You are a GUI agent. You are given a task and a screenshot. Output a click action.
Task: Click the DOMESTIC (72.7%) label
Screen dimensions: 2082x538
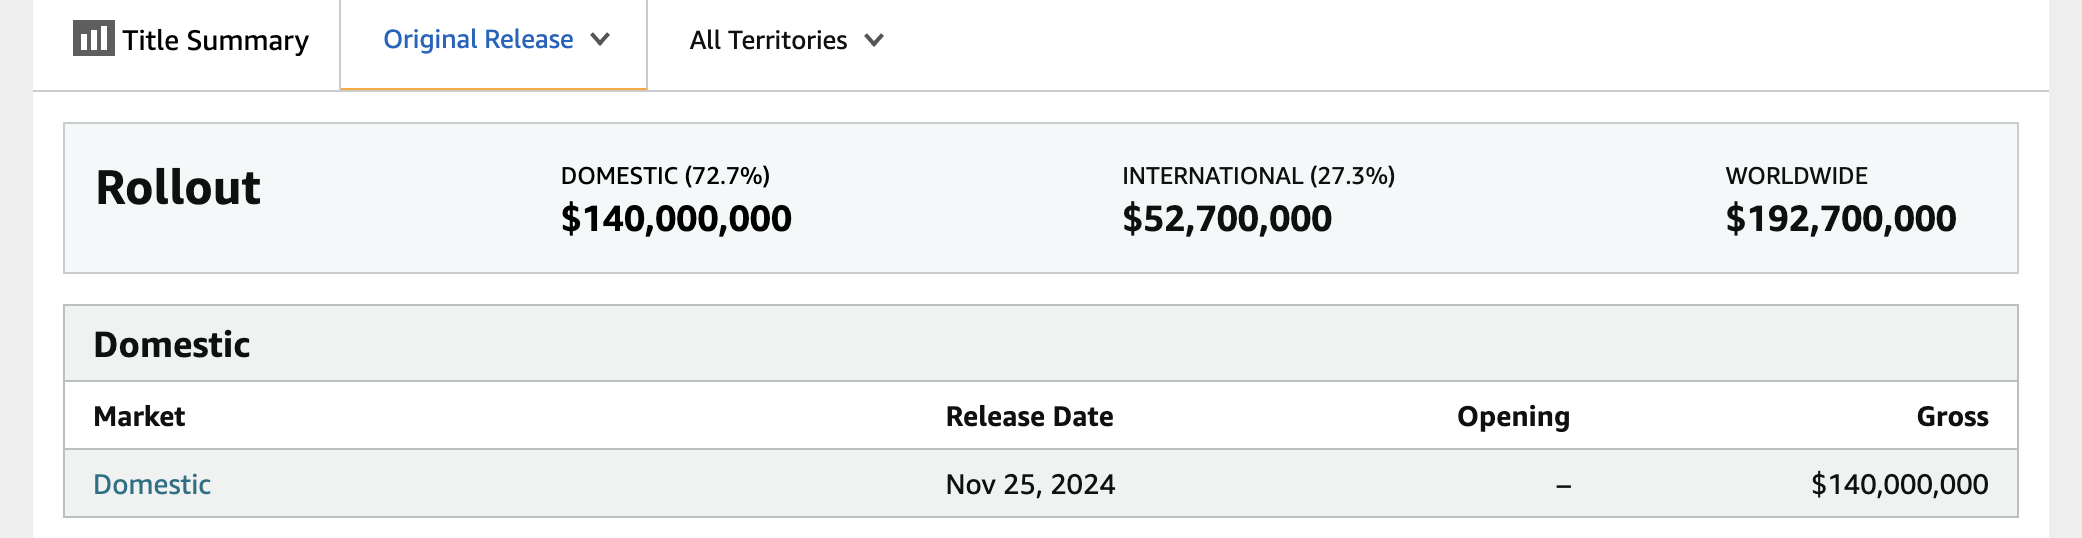[x=665, y=176]
